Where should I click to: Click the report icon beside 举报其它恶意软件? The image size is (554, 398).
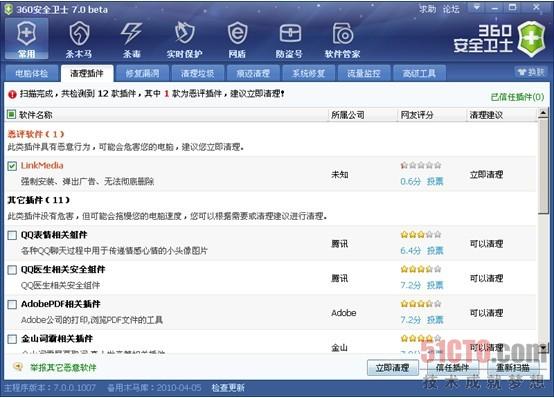click(x=18, y=367)
